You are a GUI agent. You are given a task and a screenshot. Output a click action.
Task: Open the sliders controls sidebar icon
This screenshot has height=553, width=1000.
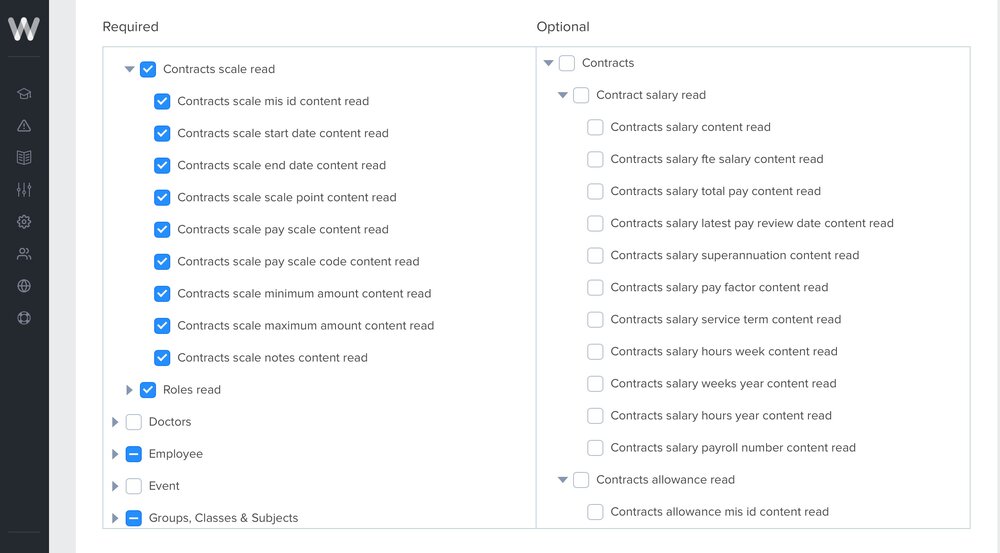coord(24,189)
